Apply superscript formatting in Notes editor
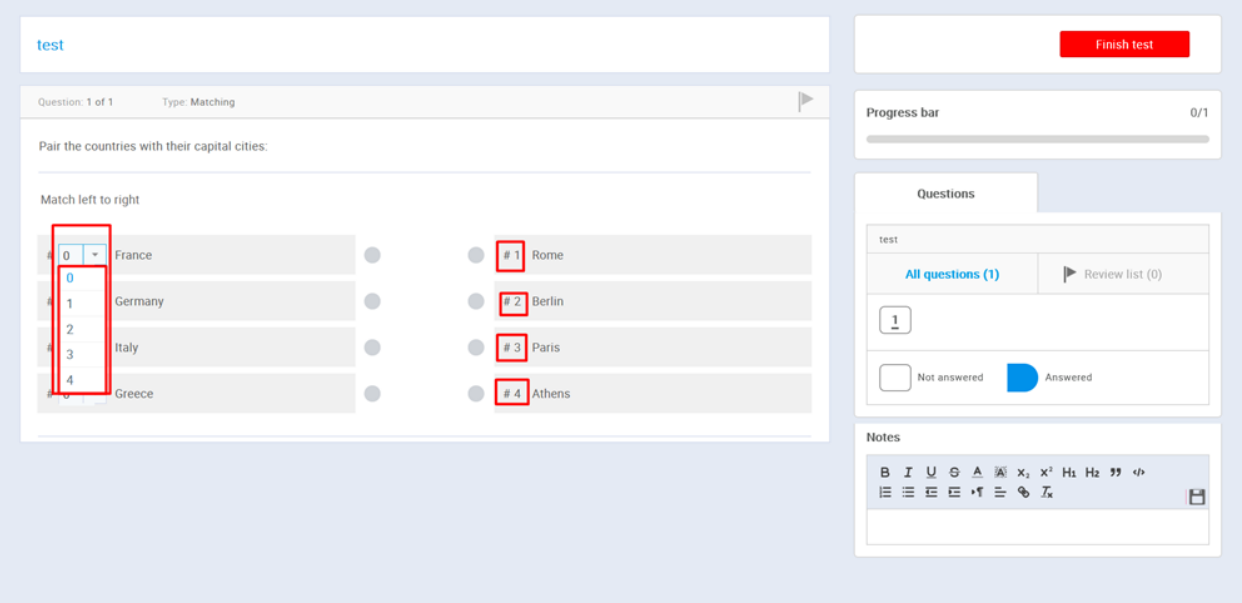 click(x=1044, y=471)
